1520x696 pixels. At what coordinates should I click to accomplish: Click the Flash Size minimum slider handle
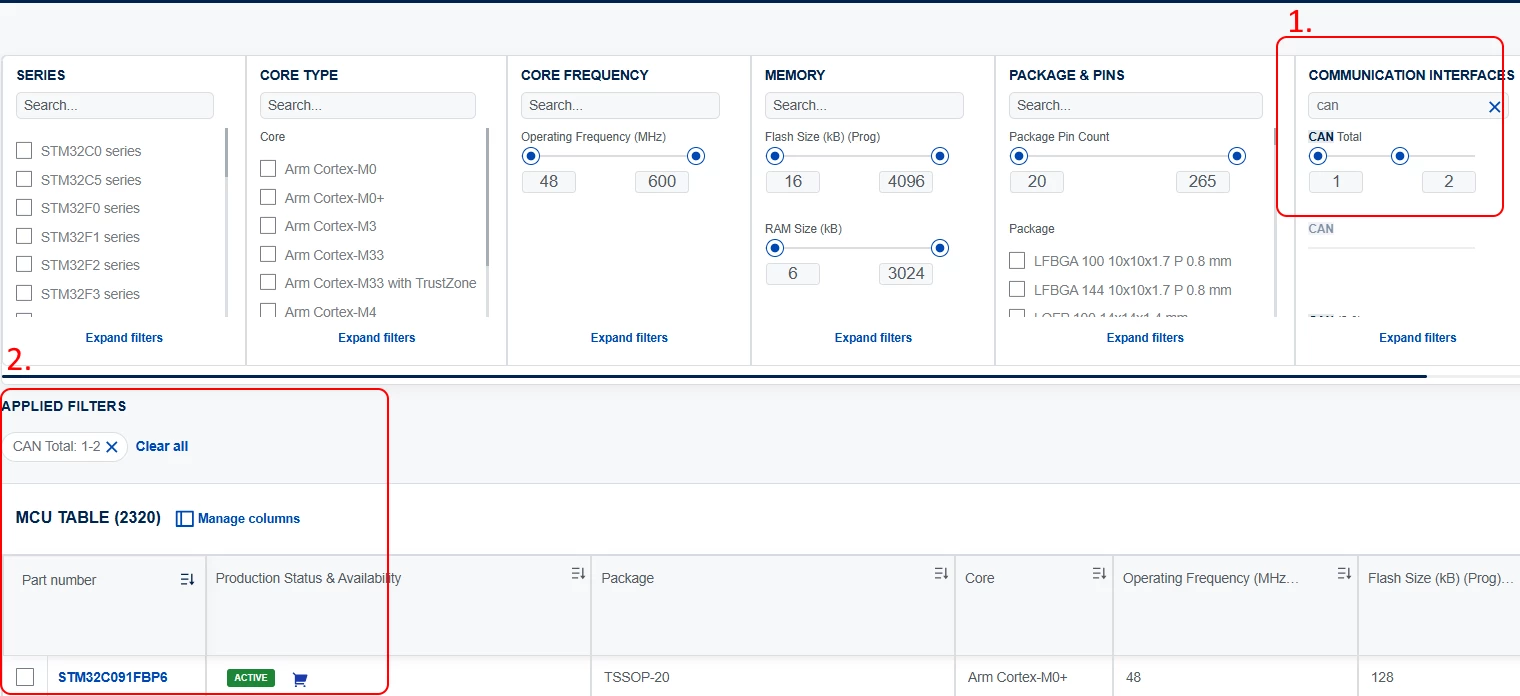(774, 156)
